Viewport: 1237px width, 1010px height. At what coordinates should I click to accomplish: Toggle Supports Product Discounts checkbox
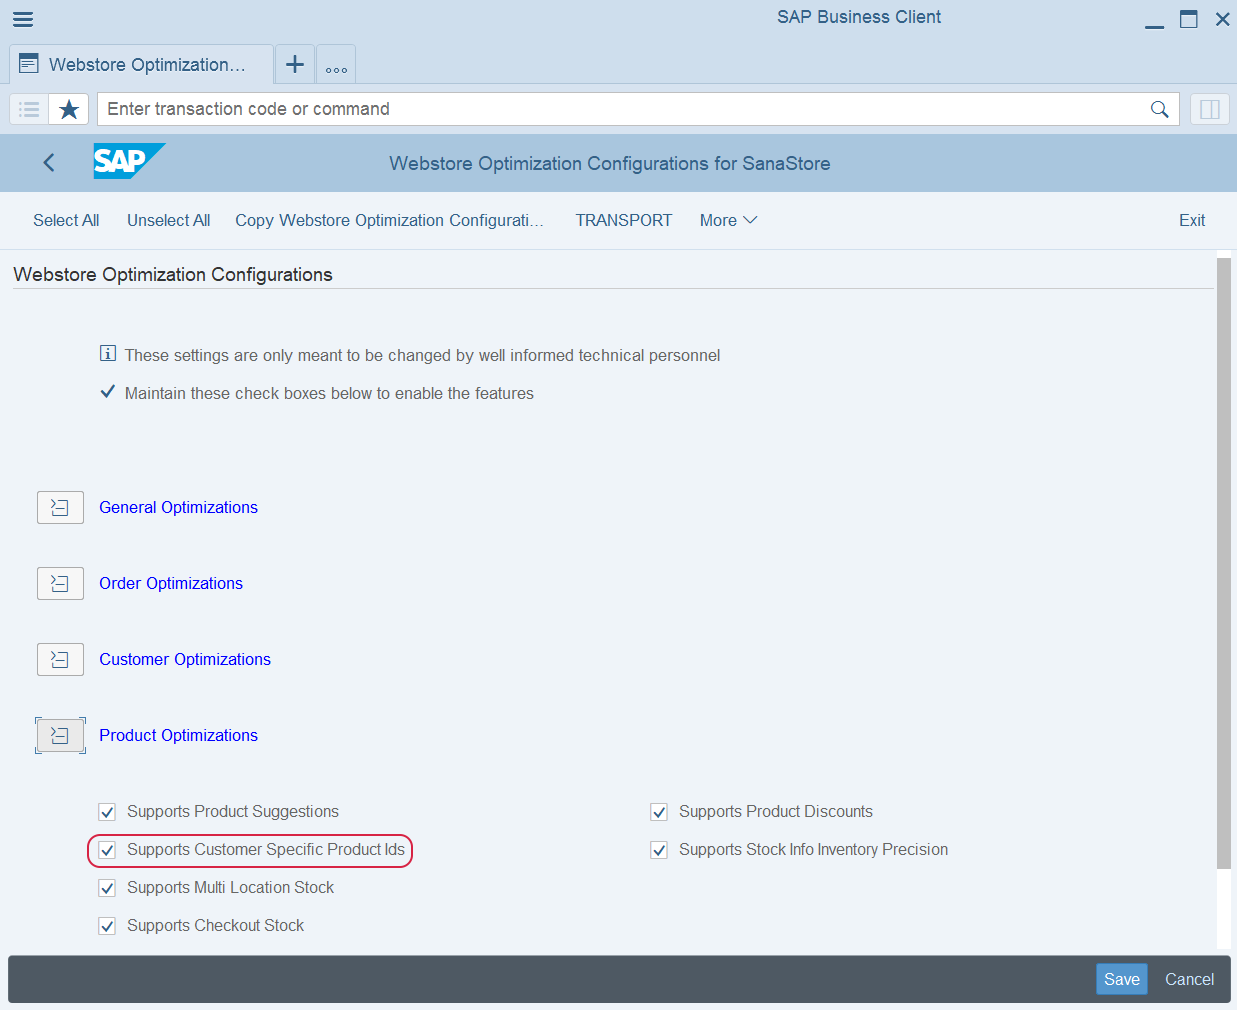659,812
